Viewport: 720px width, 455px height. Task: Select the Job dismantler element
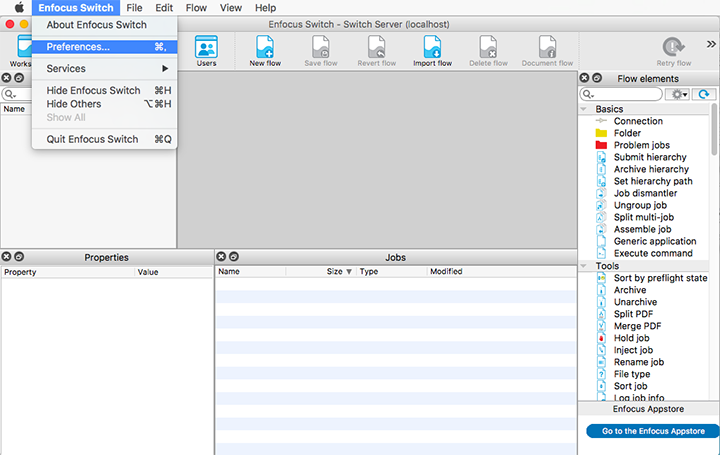(x=644, y=193)
